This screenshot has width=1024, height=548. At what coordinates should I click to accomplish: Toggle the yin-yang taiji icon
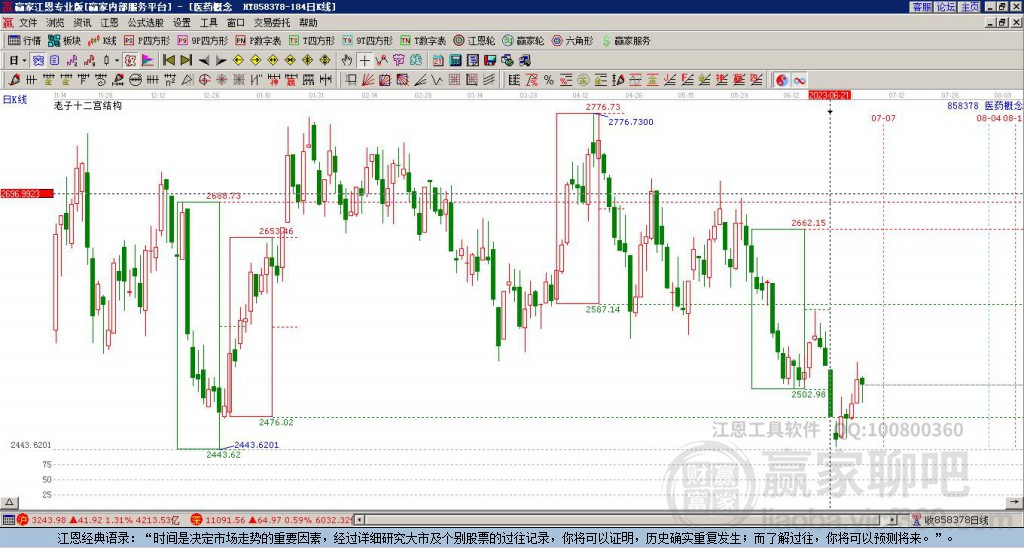[782, 80]
